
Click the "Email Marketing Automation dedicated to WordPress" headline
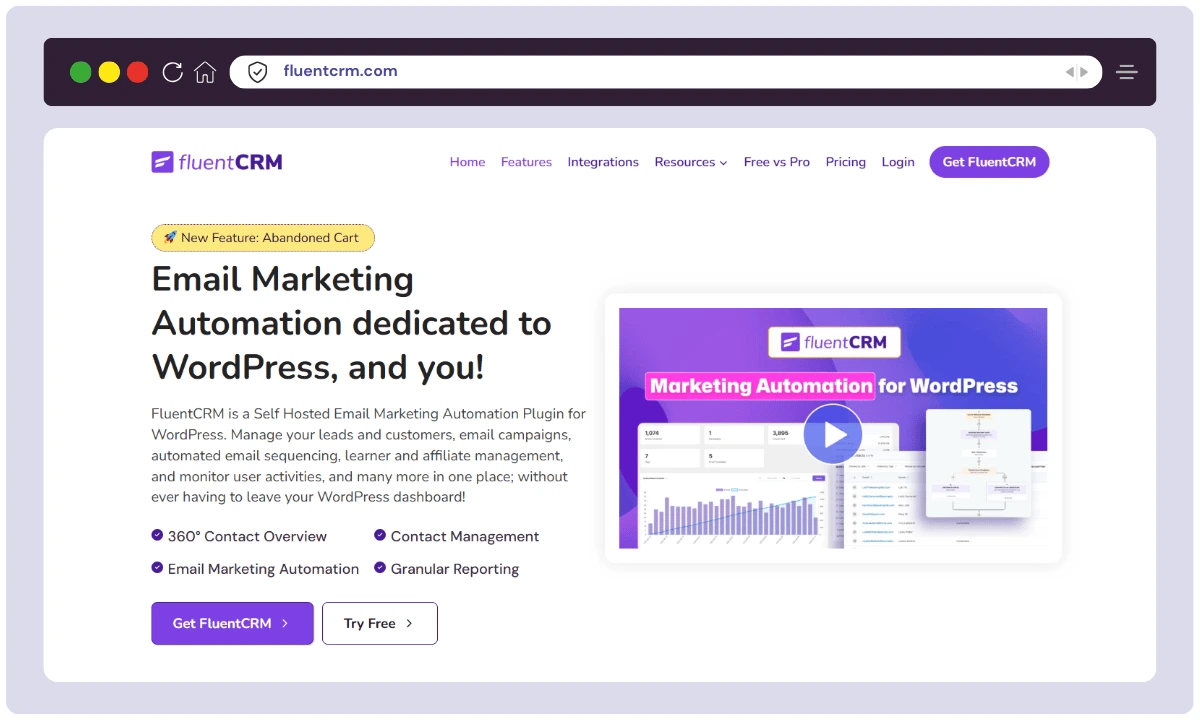(x=352, y=323)
